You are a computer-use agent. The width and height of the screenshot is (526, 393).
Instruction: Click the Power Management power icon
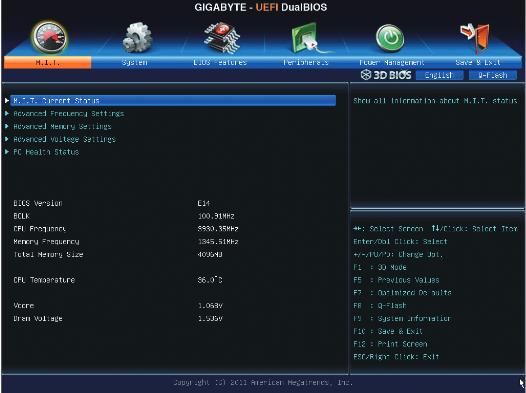pyautogui.click(x=390, y=38)
